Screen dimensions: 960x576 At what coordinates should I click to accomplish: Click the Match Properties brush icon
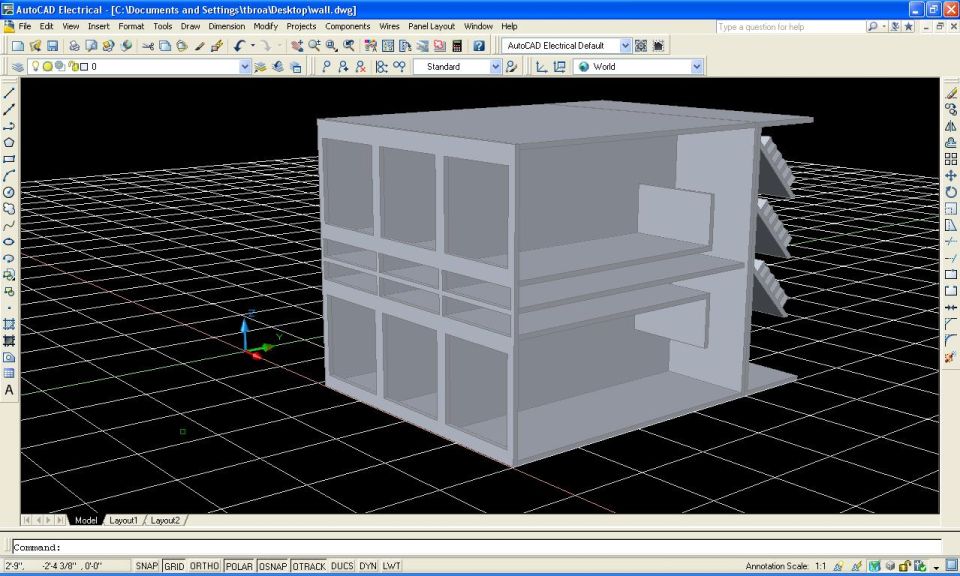coord(200,46)
